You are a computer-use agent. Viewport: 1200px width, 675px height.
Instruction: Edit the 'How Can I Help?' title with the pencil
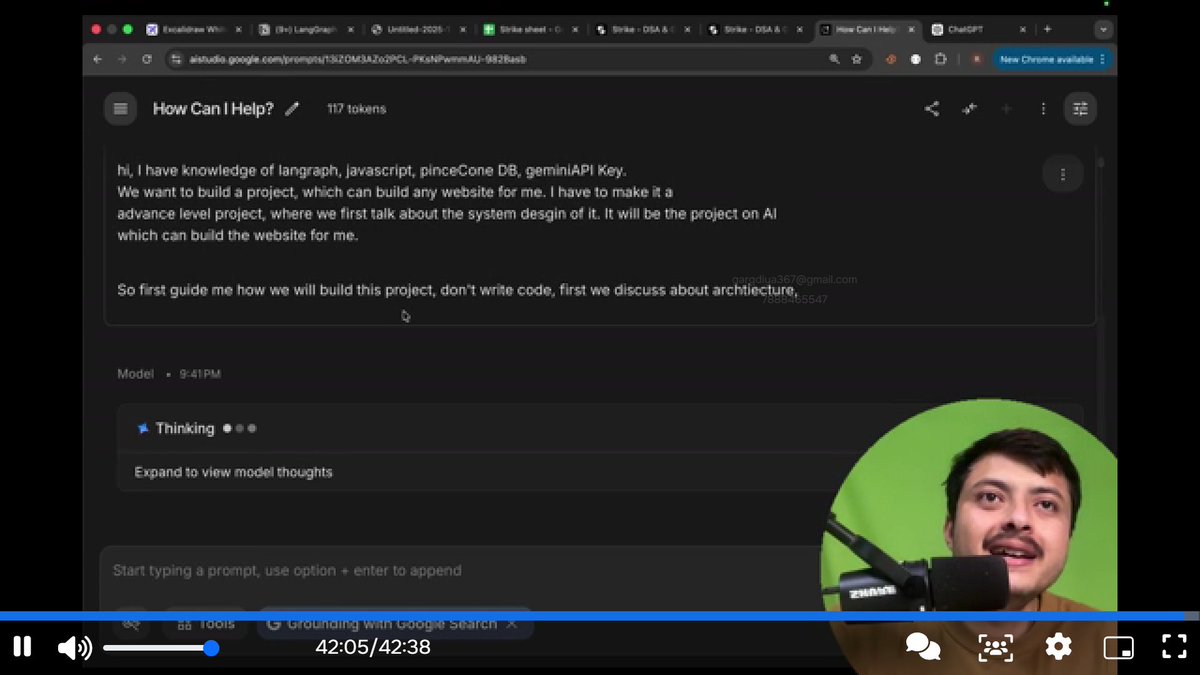[292, 109]
